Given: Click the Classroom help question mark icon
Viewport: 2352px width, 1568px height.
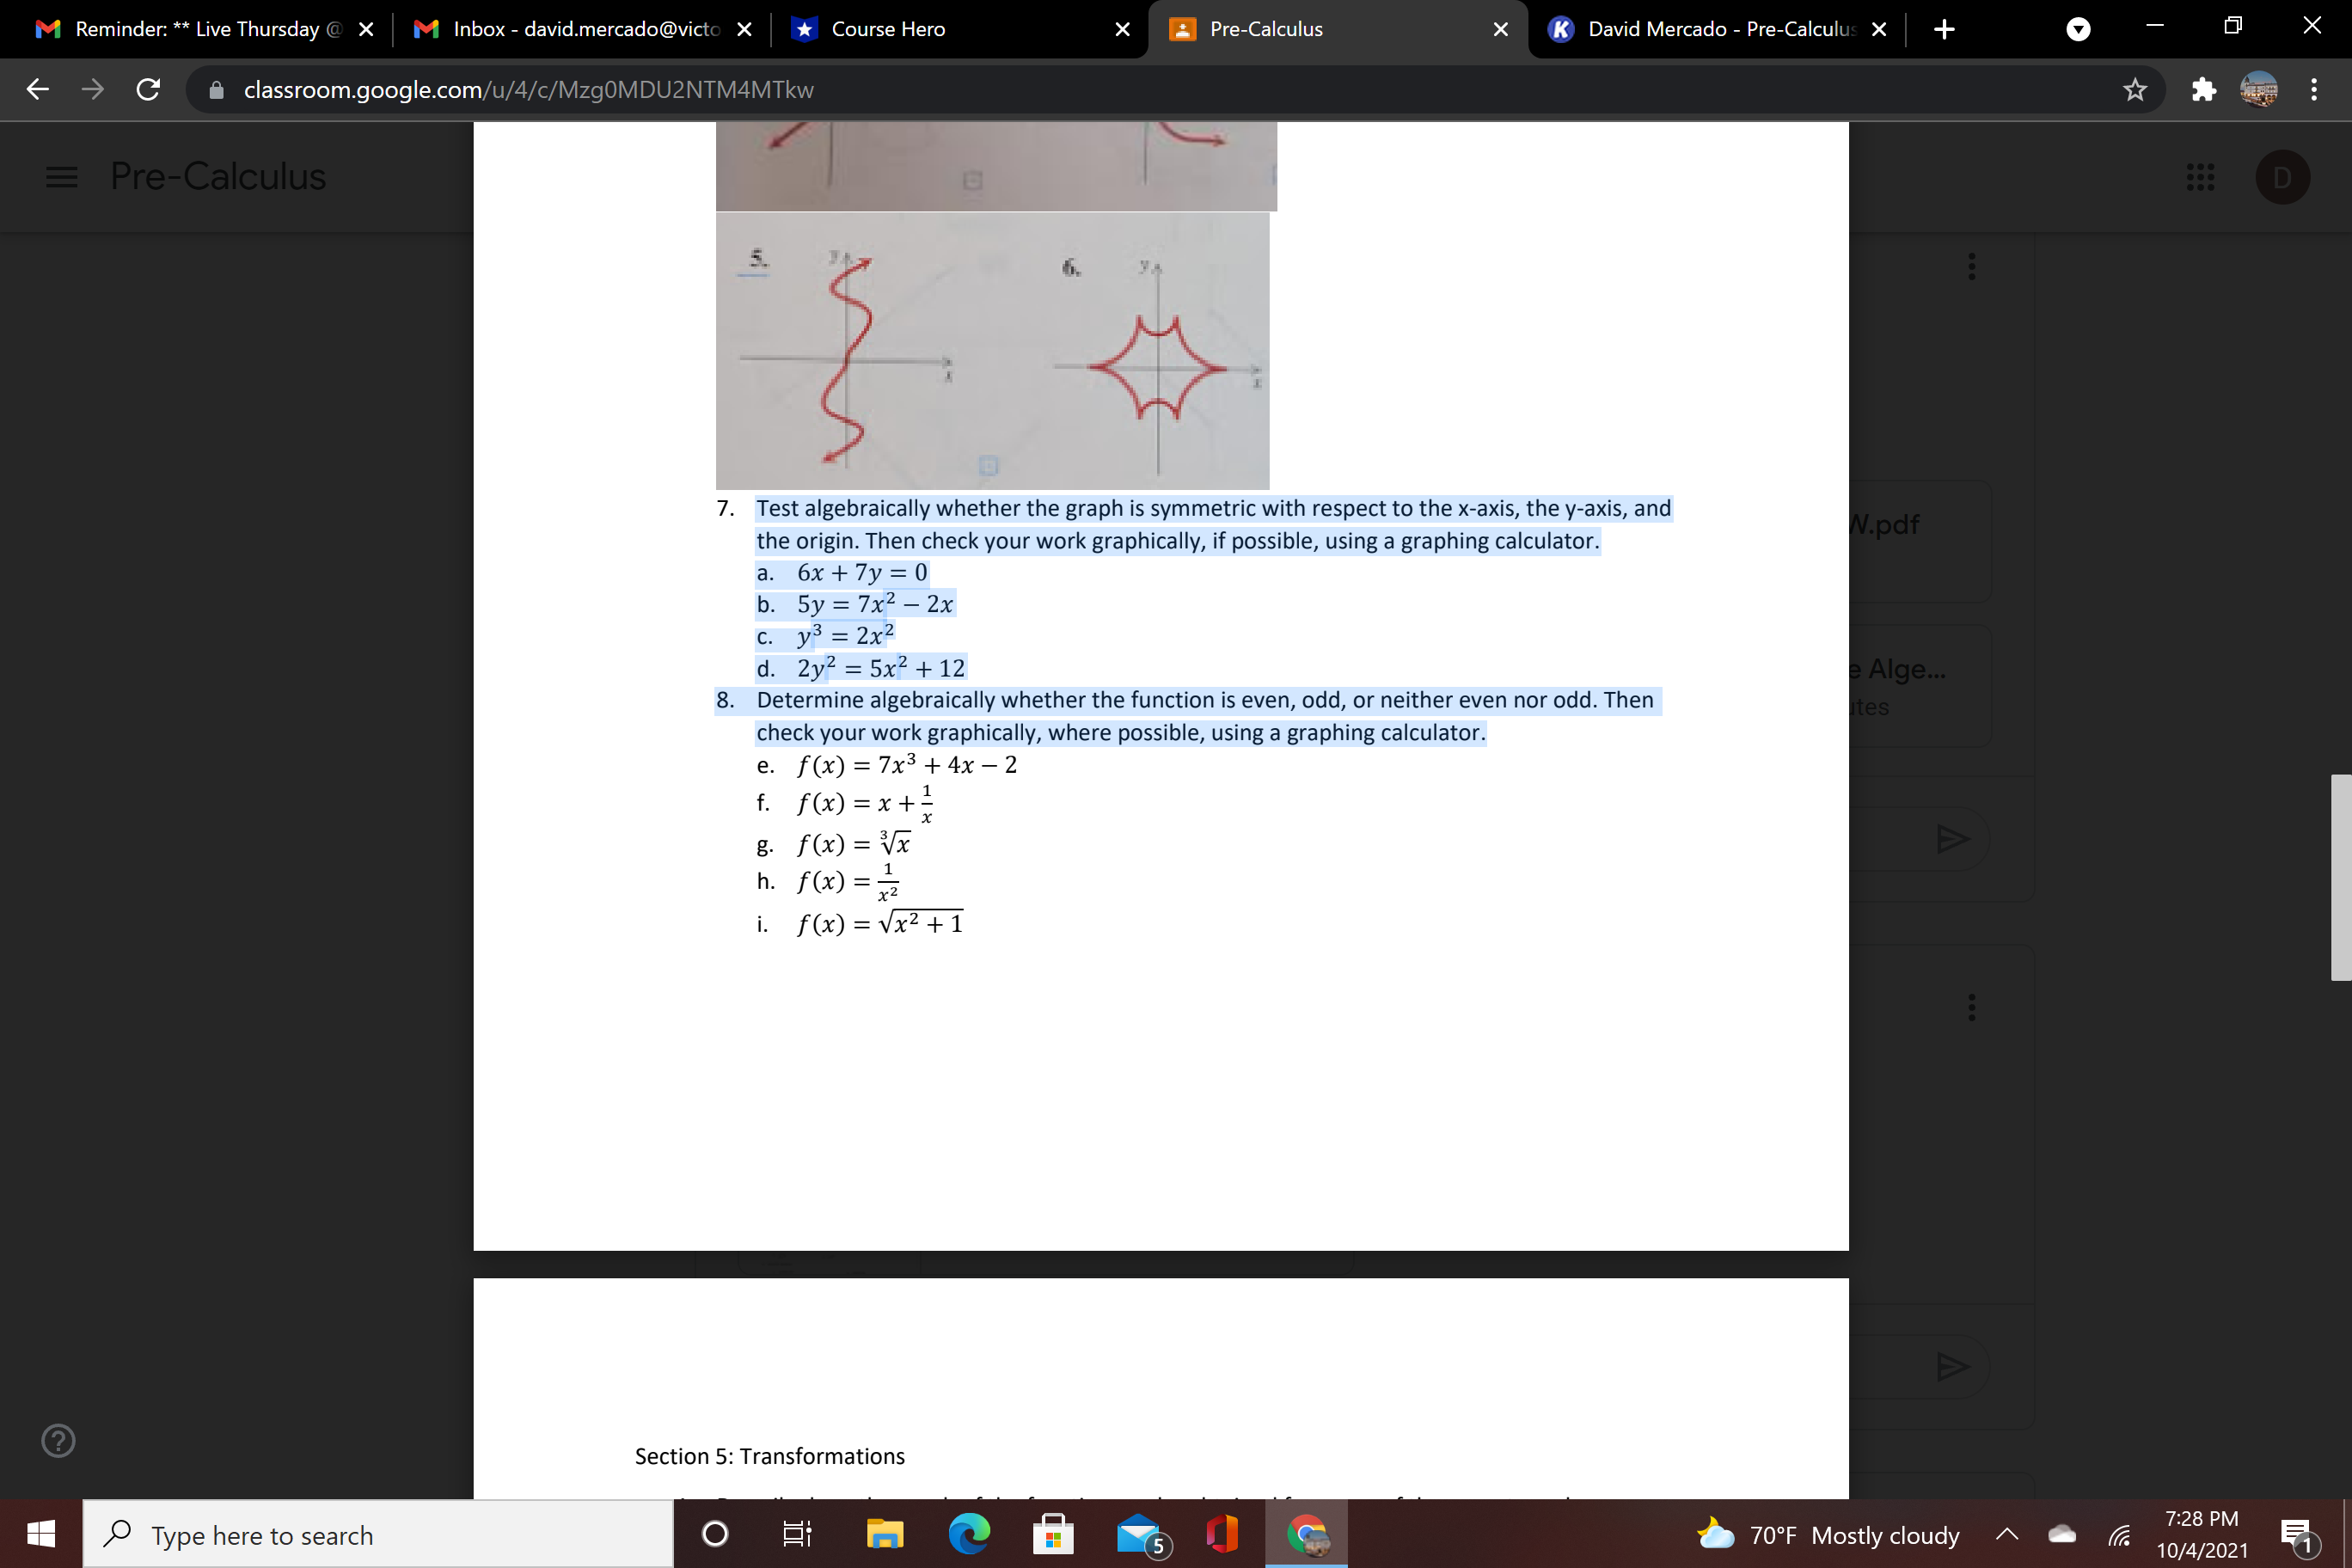Looking at the screenshot, I should tap(58, 1440).
